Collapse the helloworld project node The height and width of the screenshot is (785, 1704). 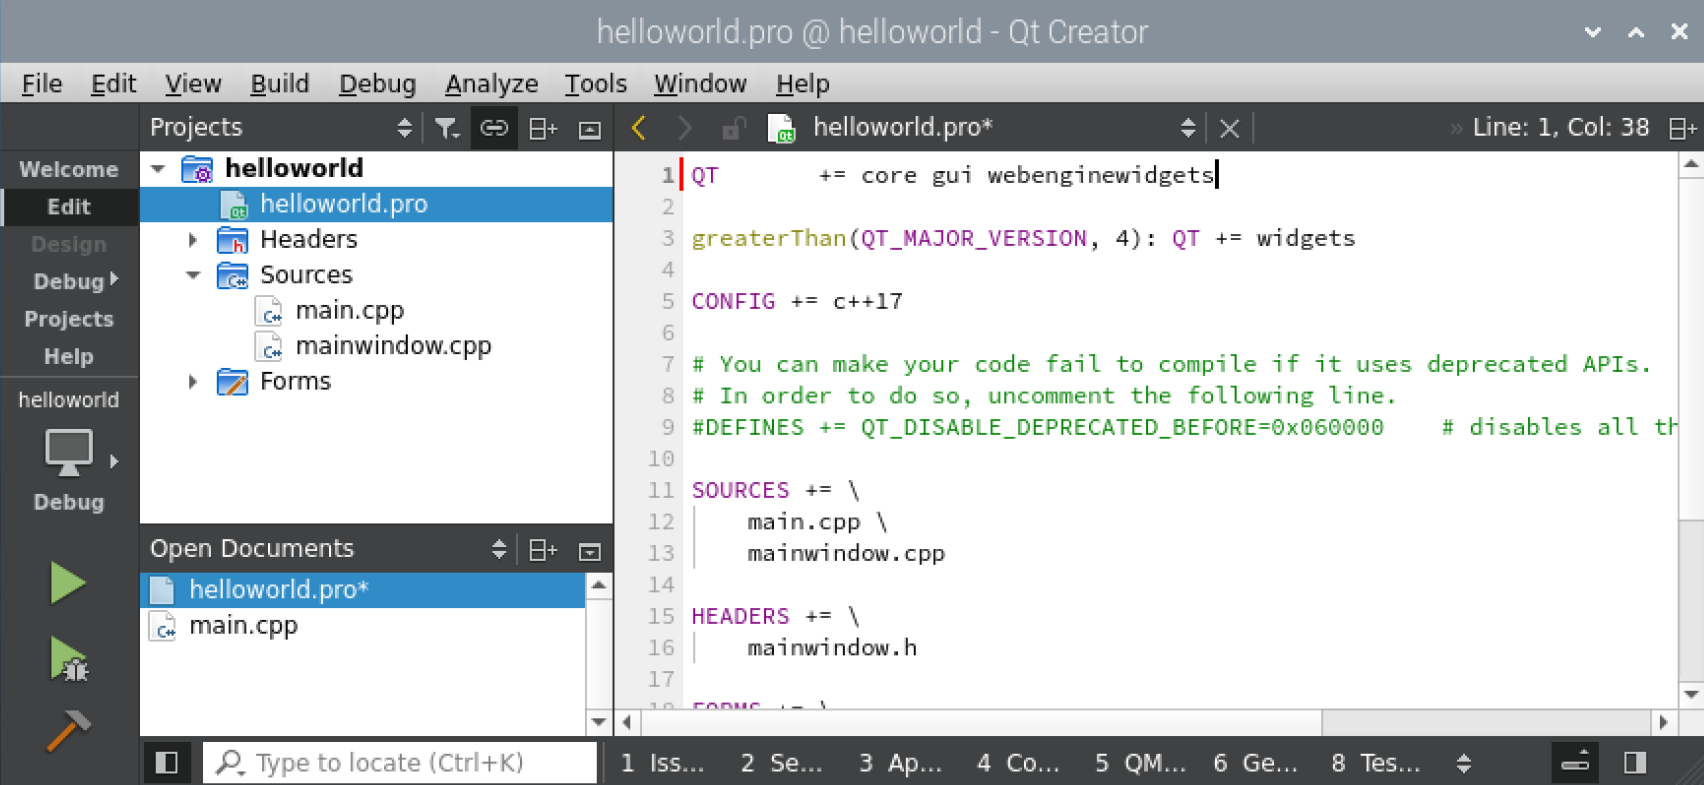tap(158, 169)
